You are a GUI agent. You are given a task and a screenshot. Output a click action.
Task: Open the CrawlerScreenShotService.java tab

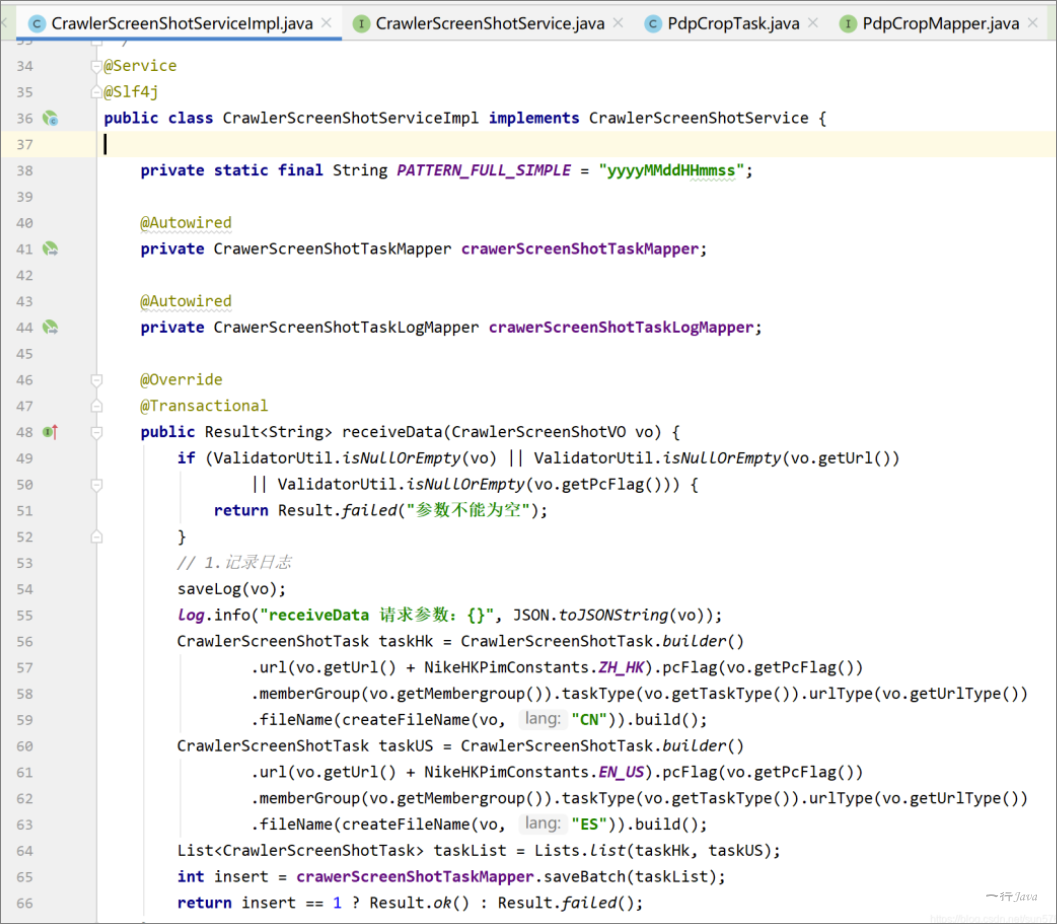pos(489,24)
